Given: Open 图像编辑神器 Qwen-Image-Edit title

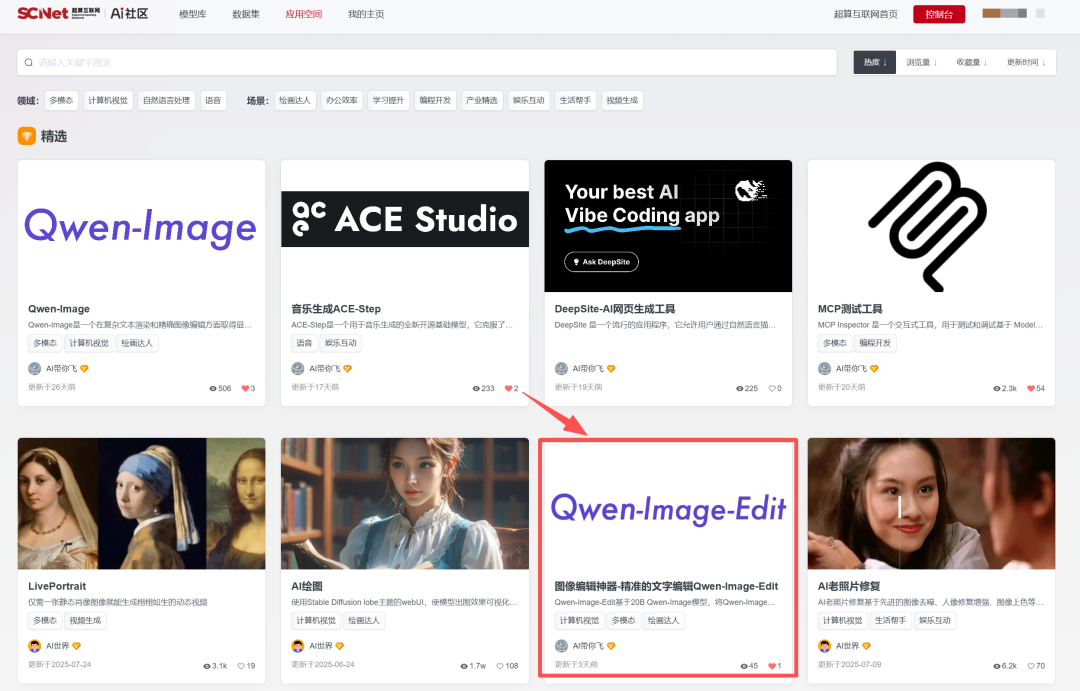Looking at the screenshot, I should point(666,586).
